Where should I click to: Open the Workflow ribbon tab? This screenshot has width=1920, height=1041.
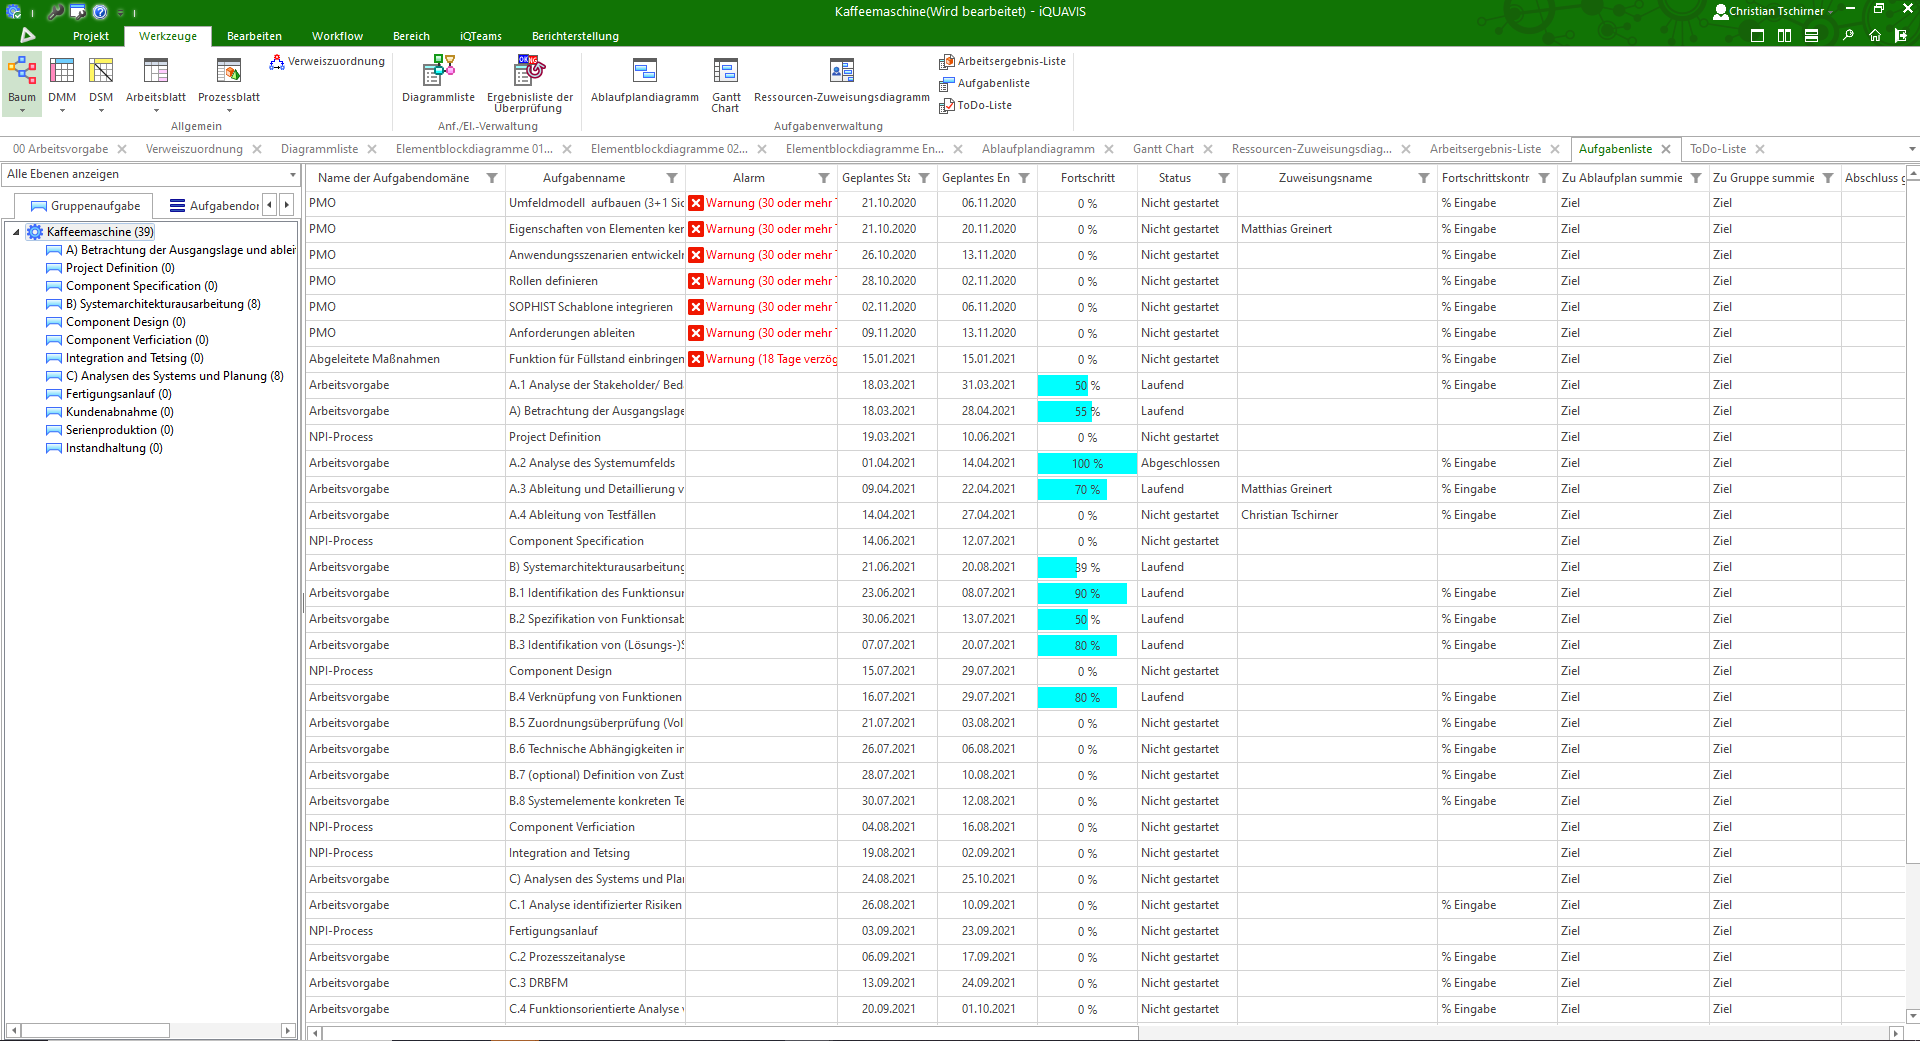[x=337, y=36]
